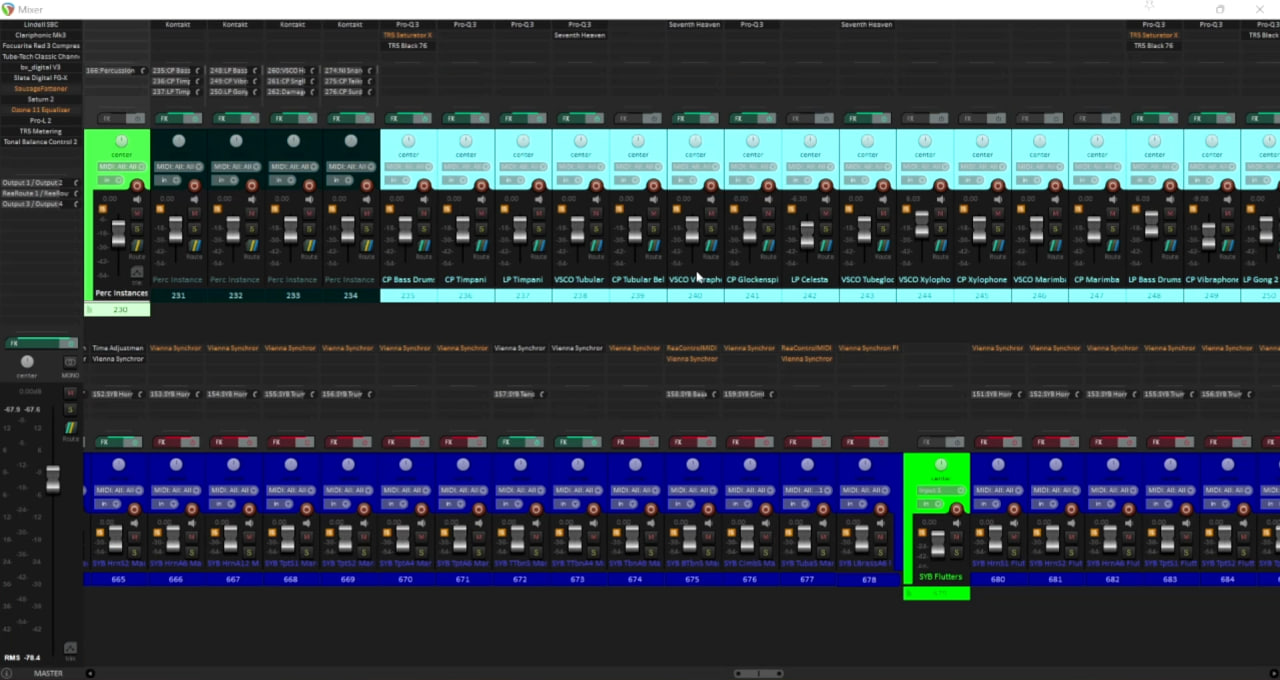Open MIDI: All: All input dropdown on track 231
This screenshot has width=1280, height=680.
click(179, 166)
